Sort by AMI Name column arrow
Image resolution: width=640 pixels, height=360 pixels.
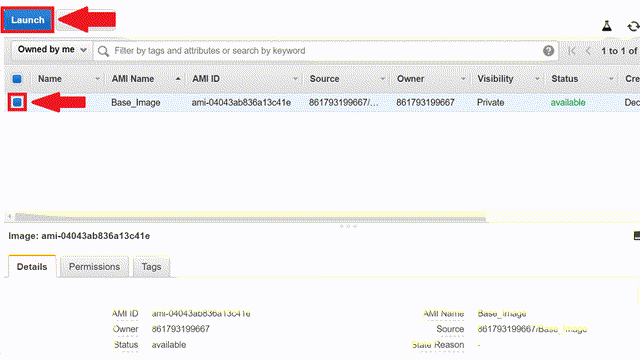coord(178,79)
